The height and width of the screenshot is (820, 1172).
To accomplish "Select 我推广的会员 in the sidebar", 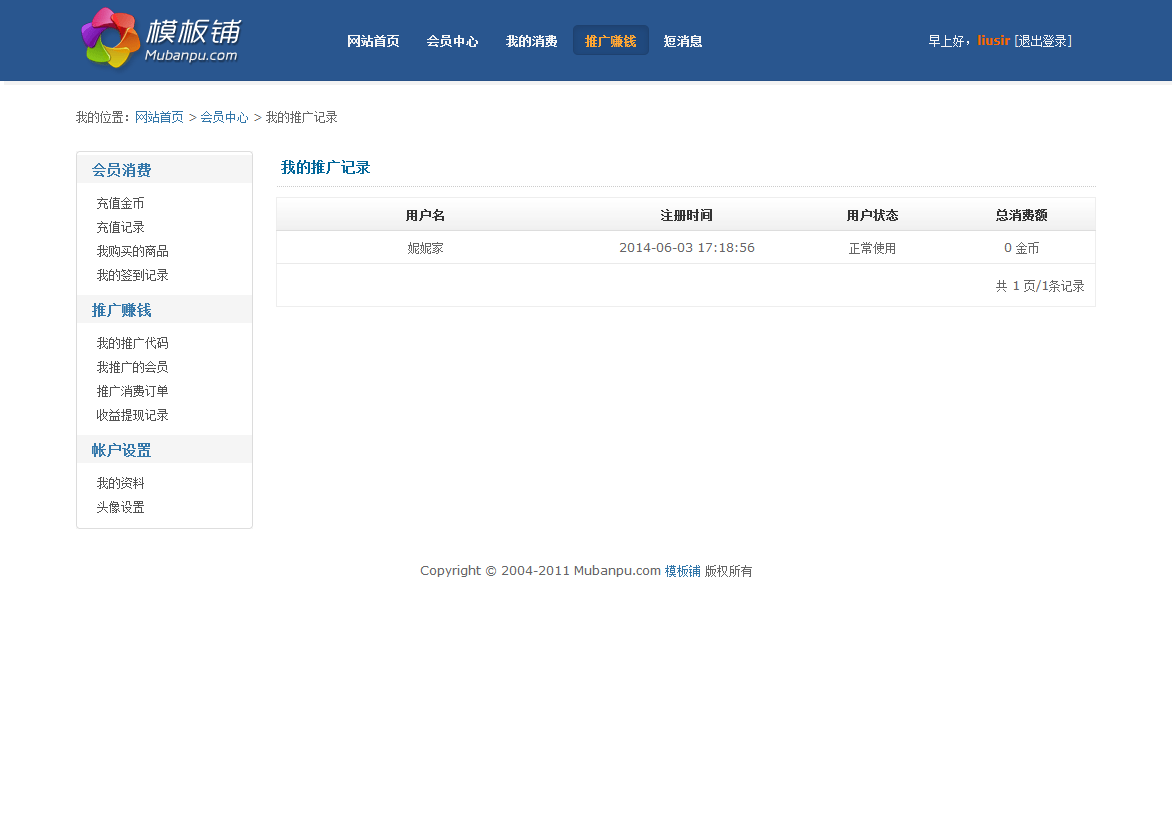I will tap(132, 367).
